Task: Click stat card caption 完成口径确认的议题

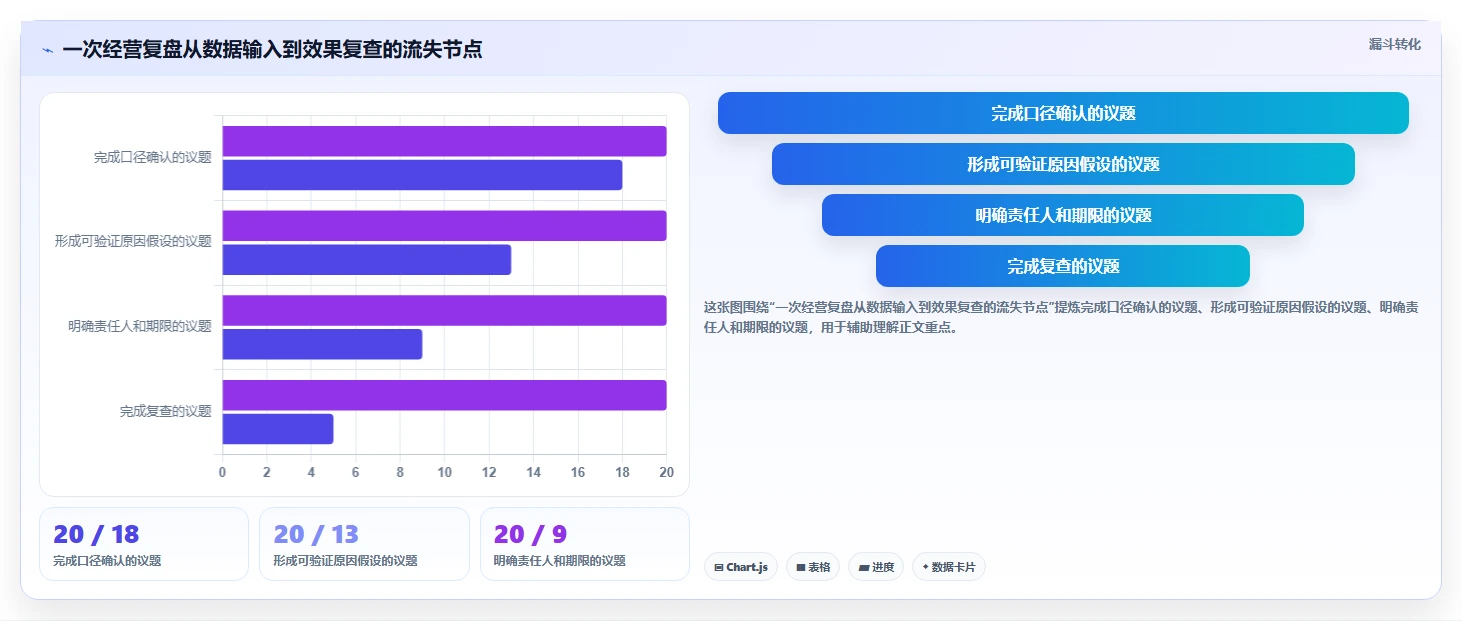Action: pos(107,561)
